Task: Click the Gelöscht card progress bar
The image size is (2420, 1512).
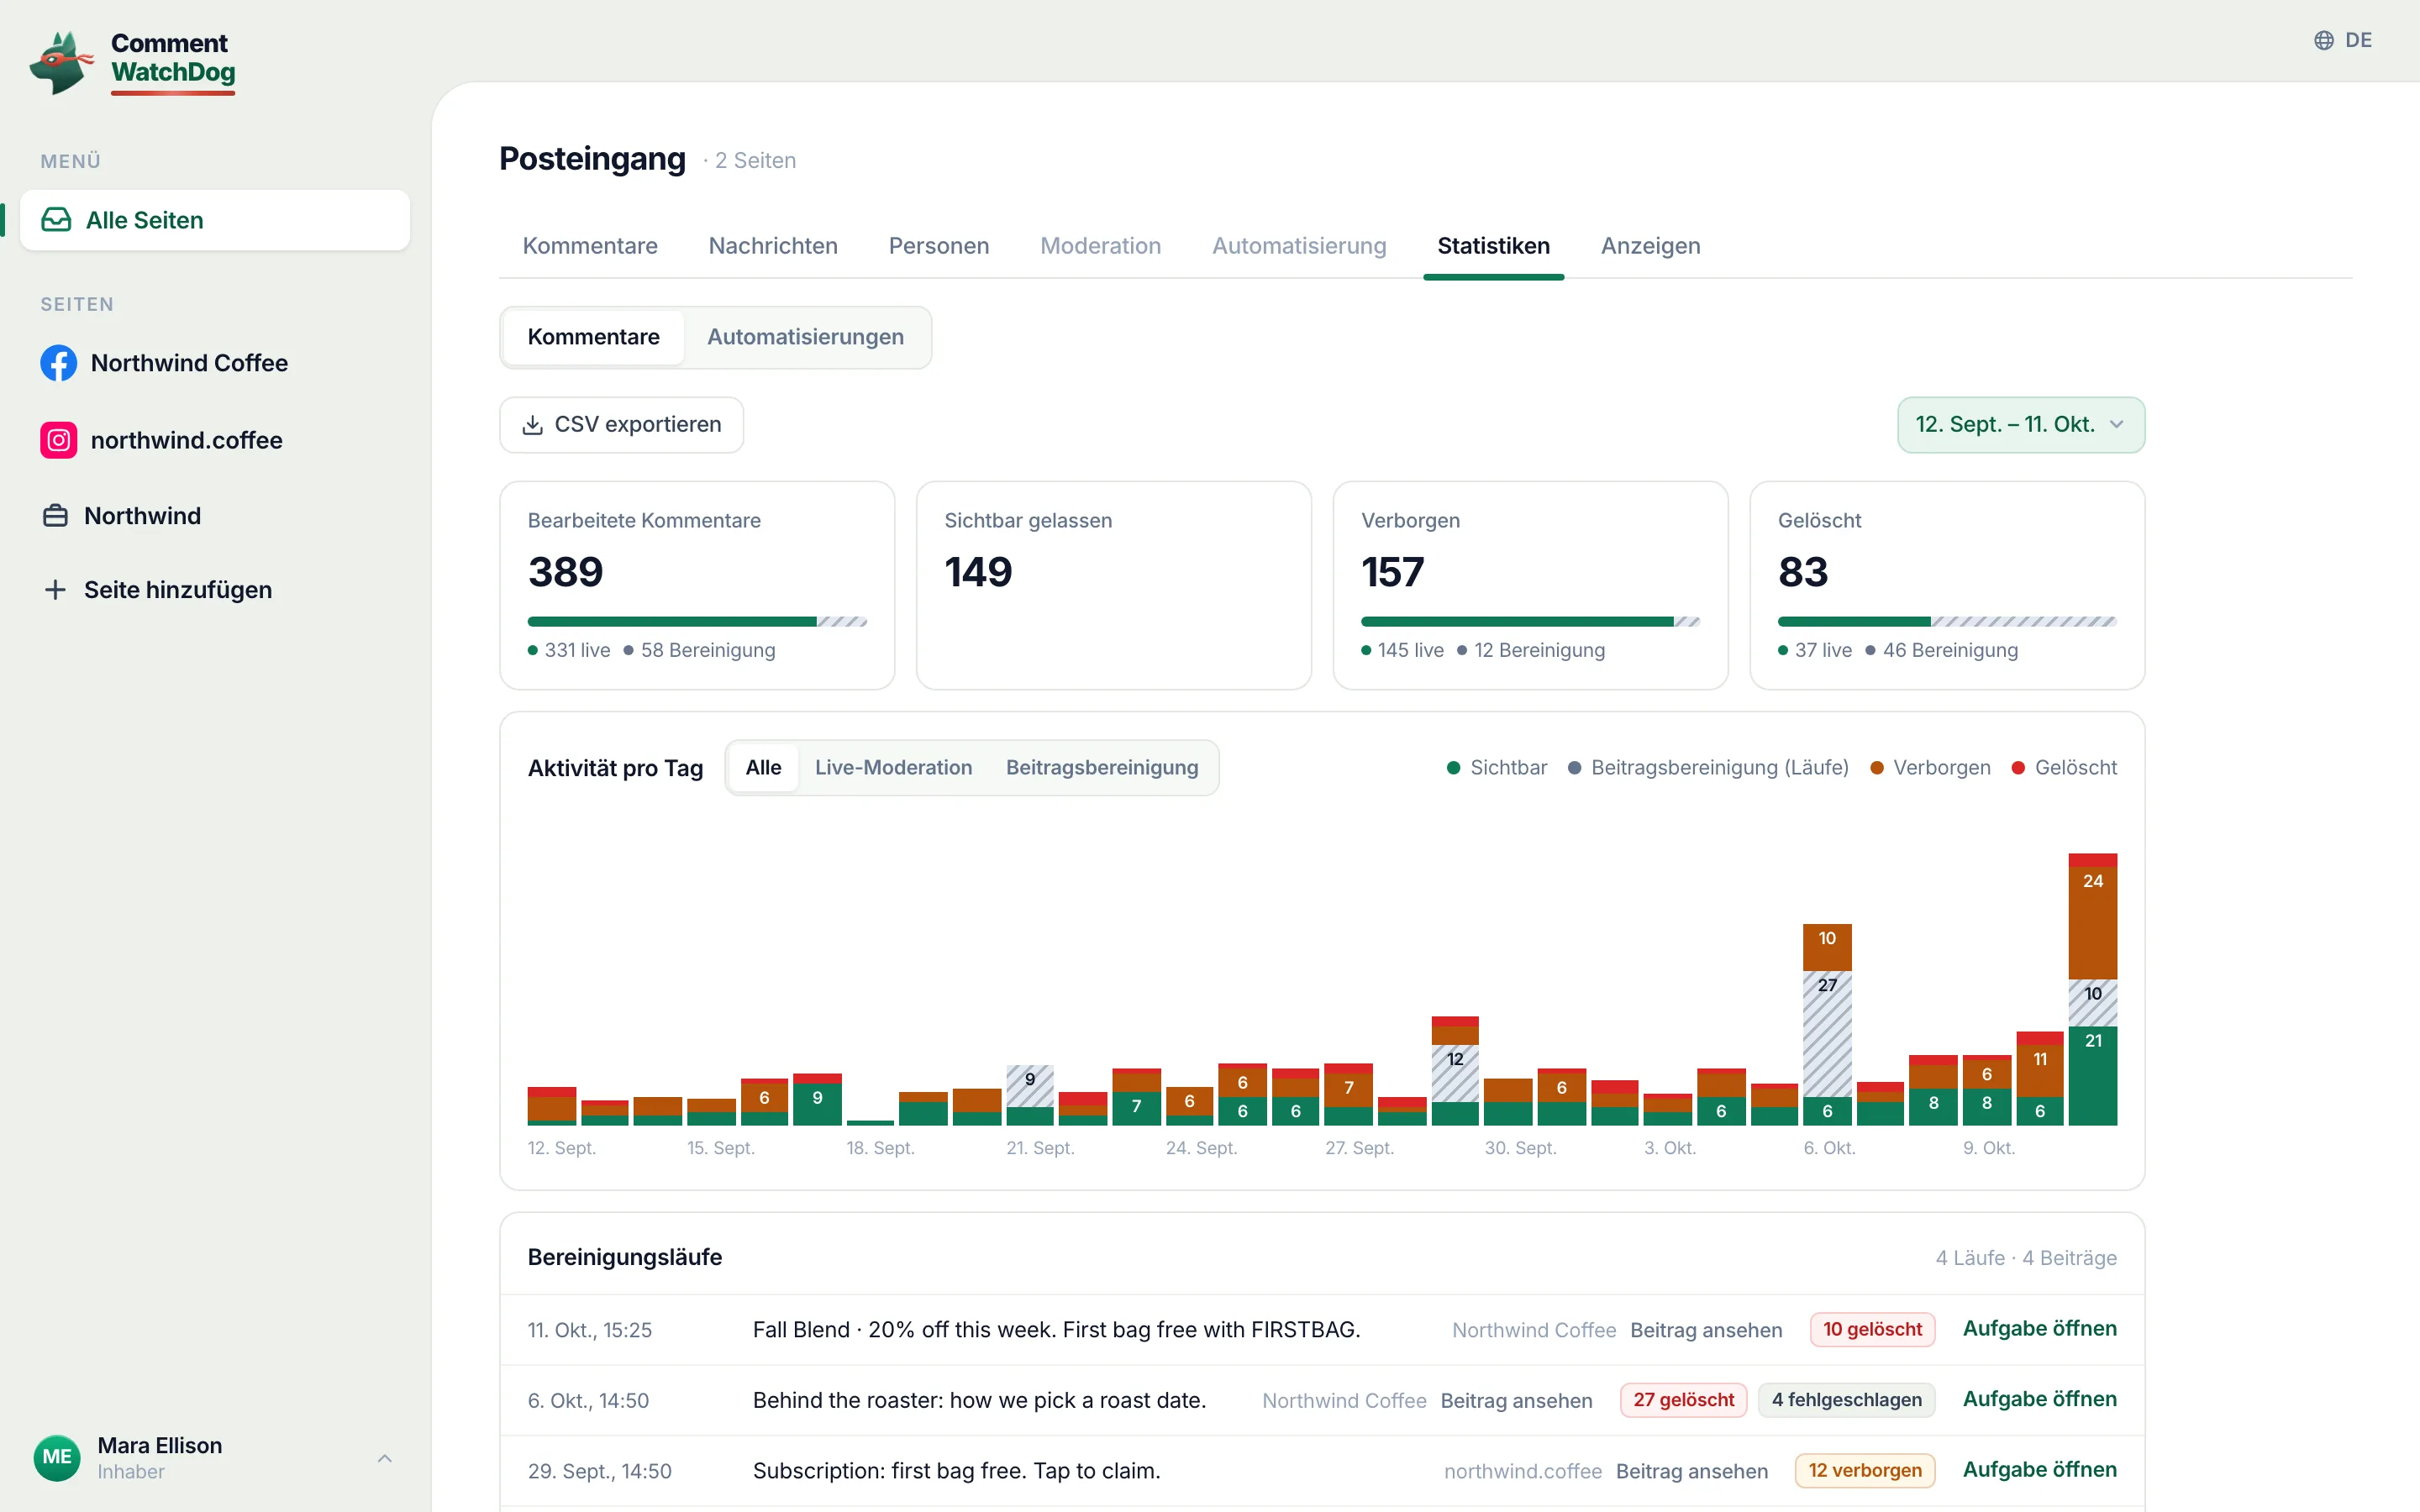Action: (1947, 622)
